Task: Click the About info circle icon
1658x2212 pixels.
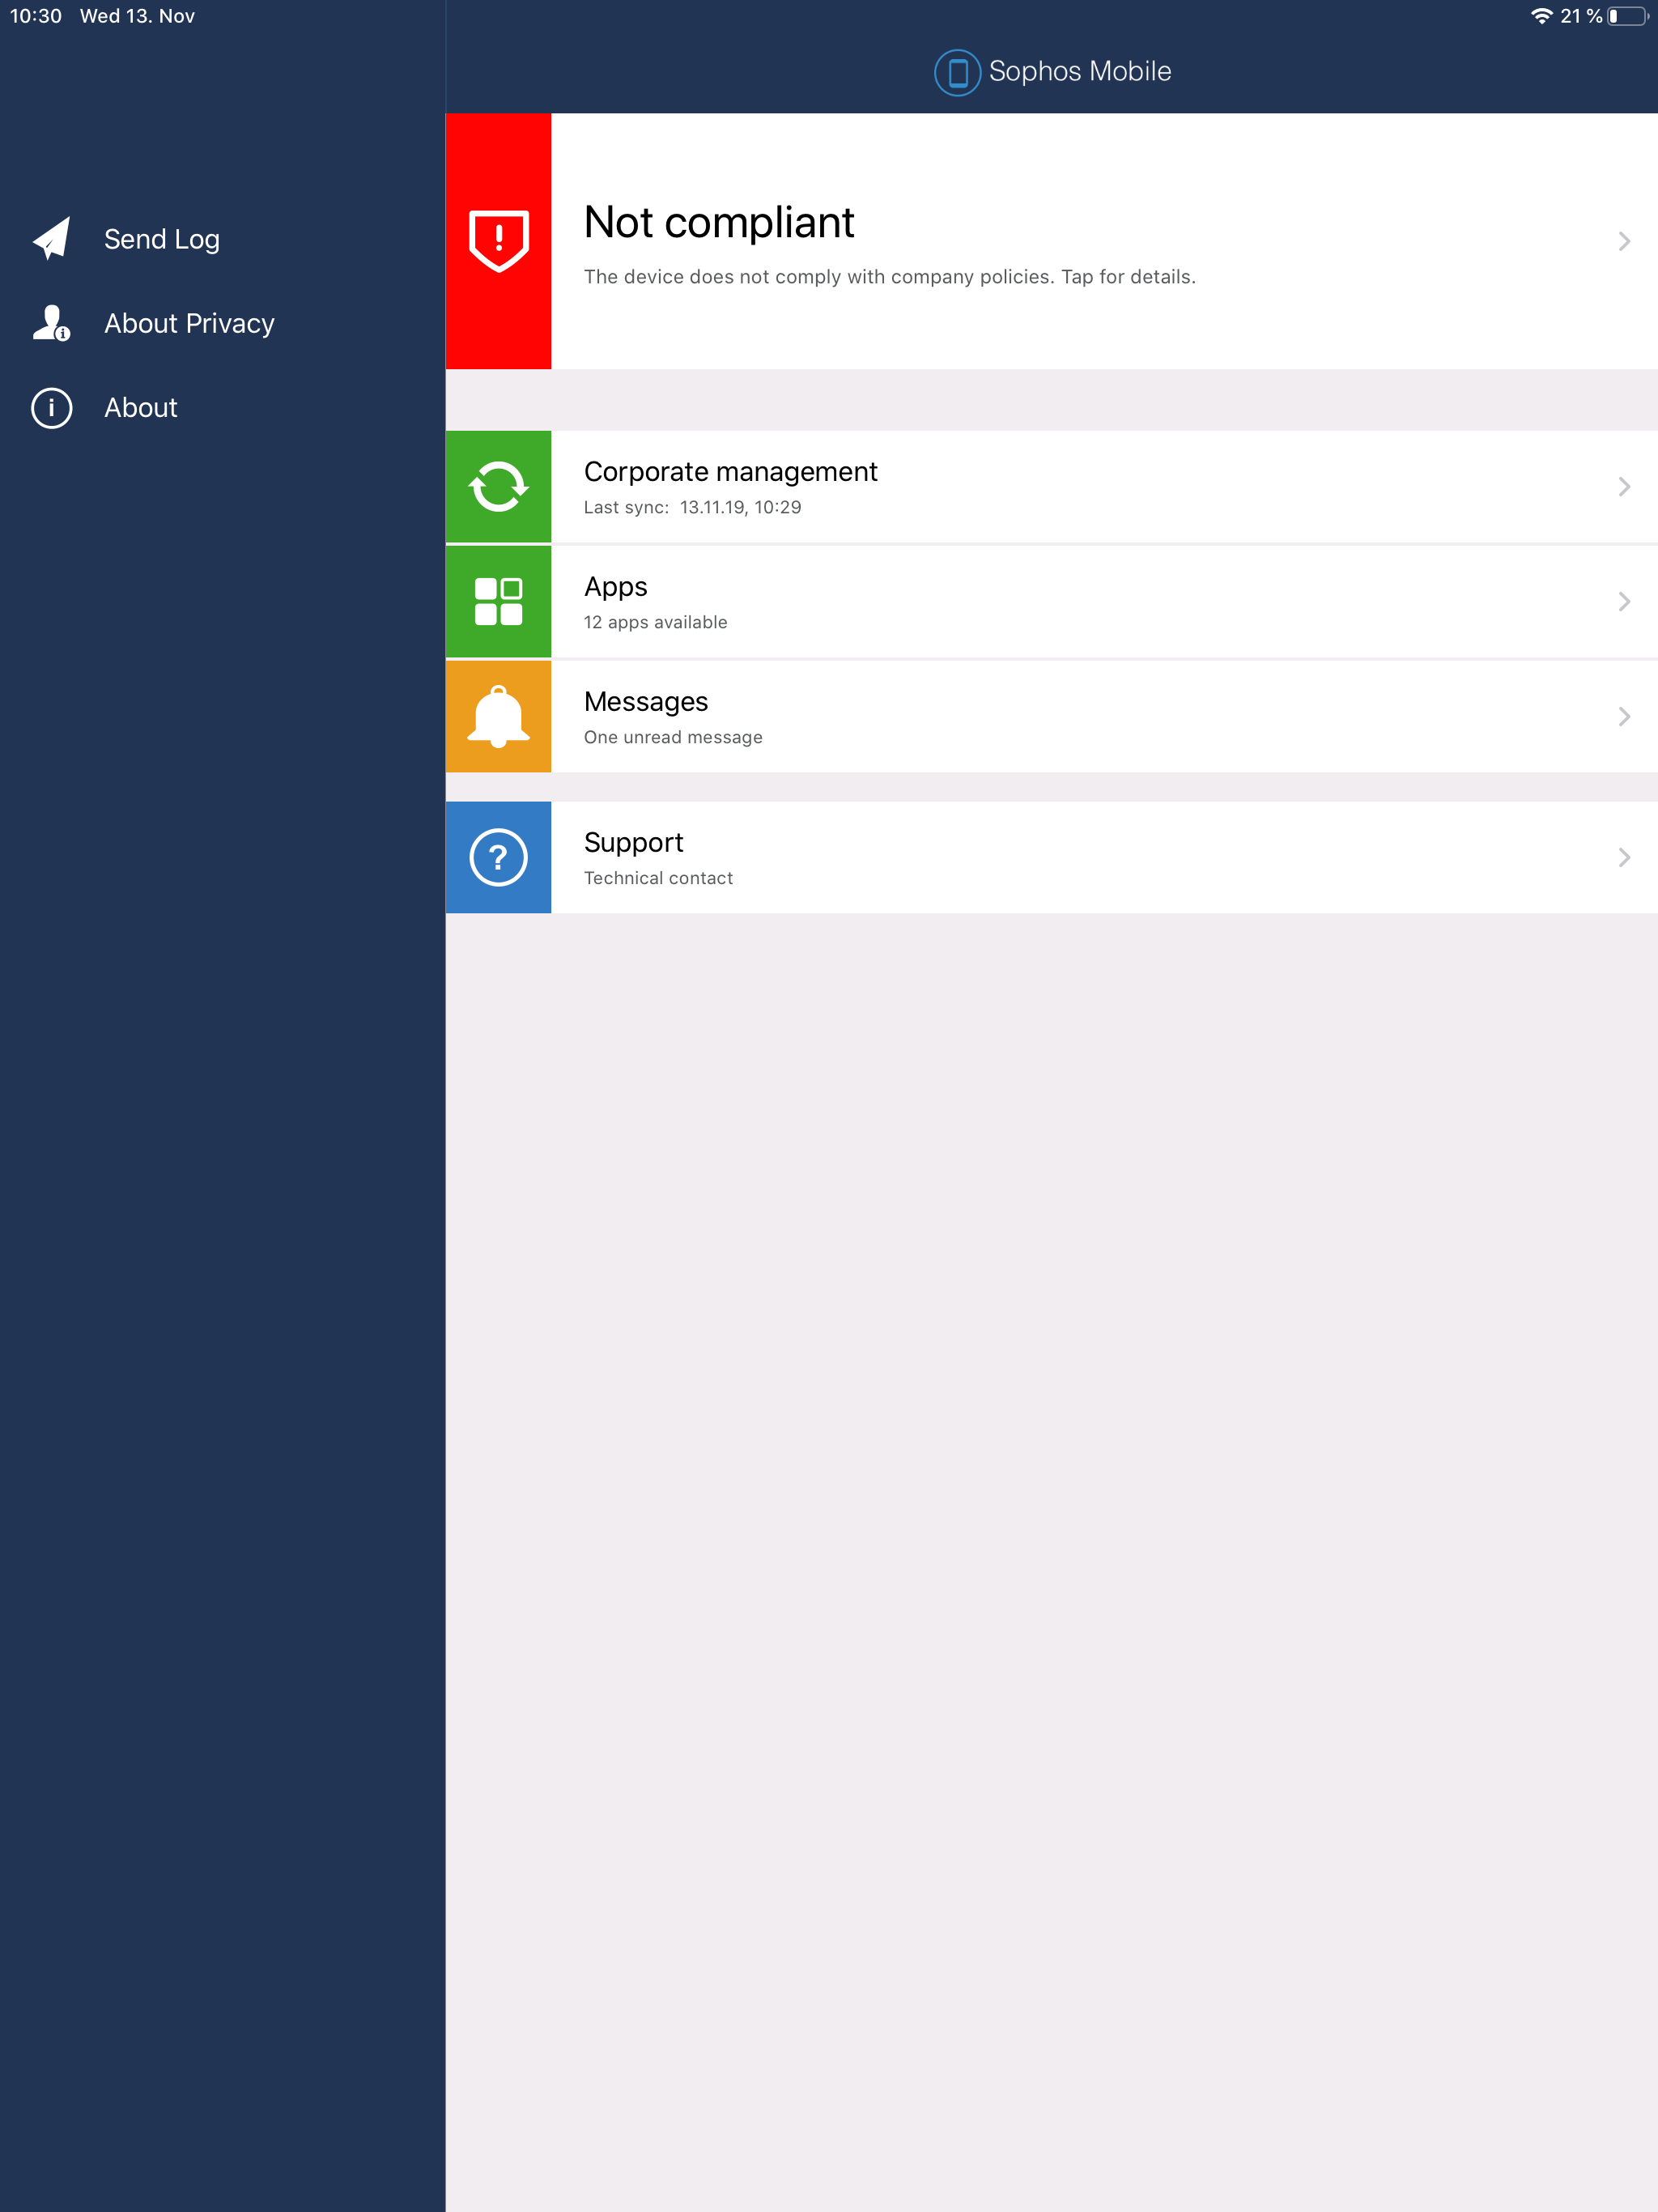Action: click(52, 408)
